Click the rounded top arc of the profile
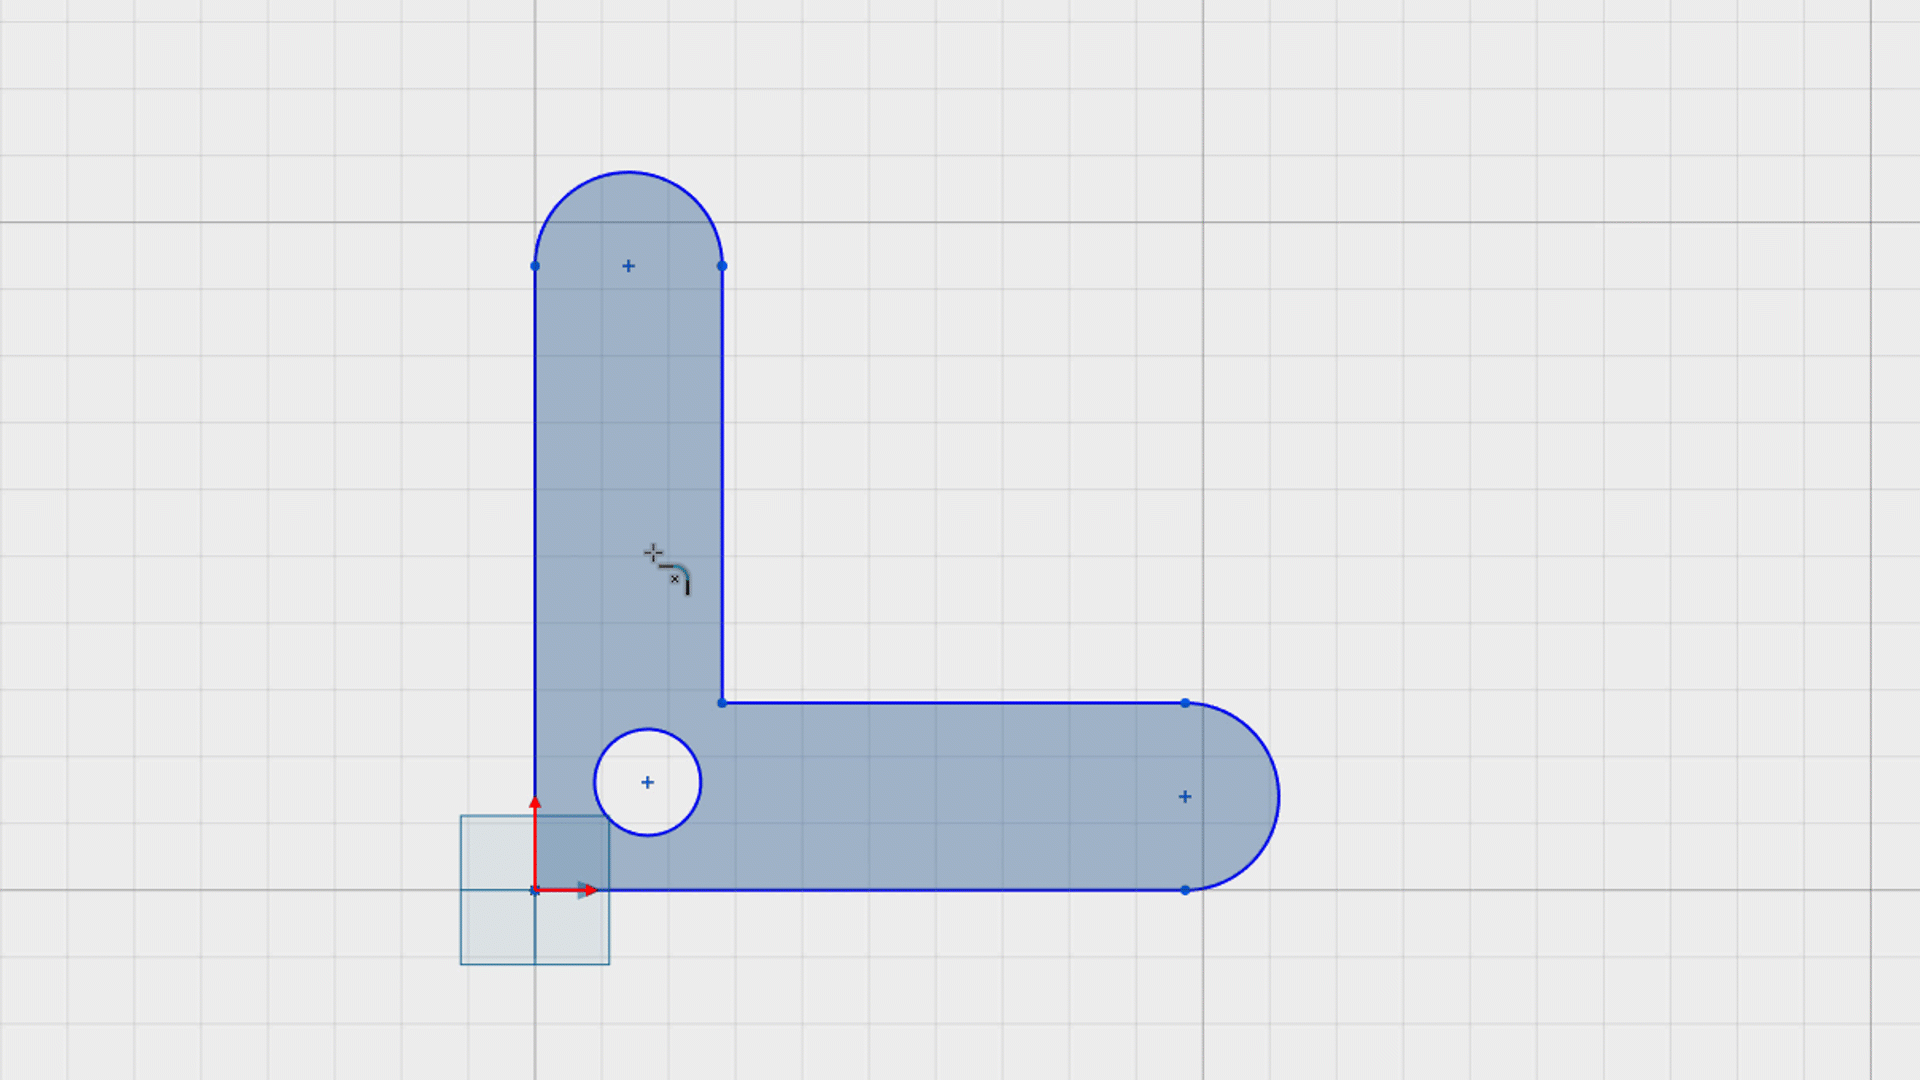Image resolution: width=1920 pixels, height=1080 pixels. 628,172
